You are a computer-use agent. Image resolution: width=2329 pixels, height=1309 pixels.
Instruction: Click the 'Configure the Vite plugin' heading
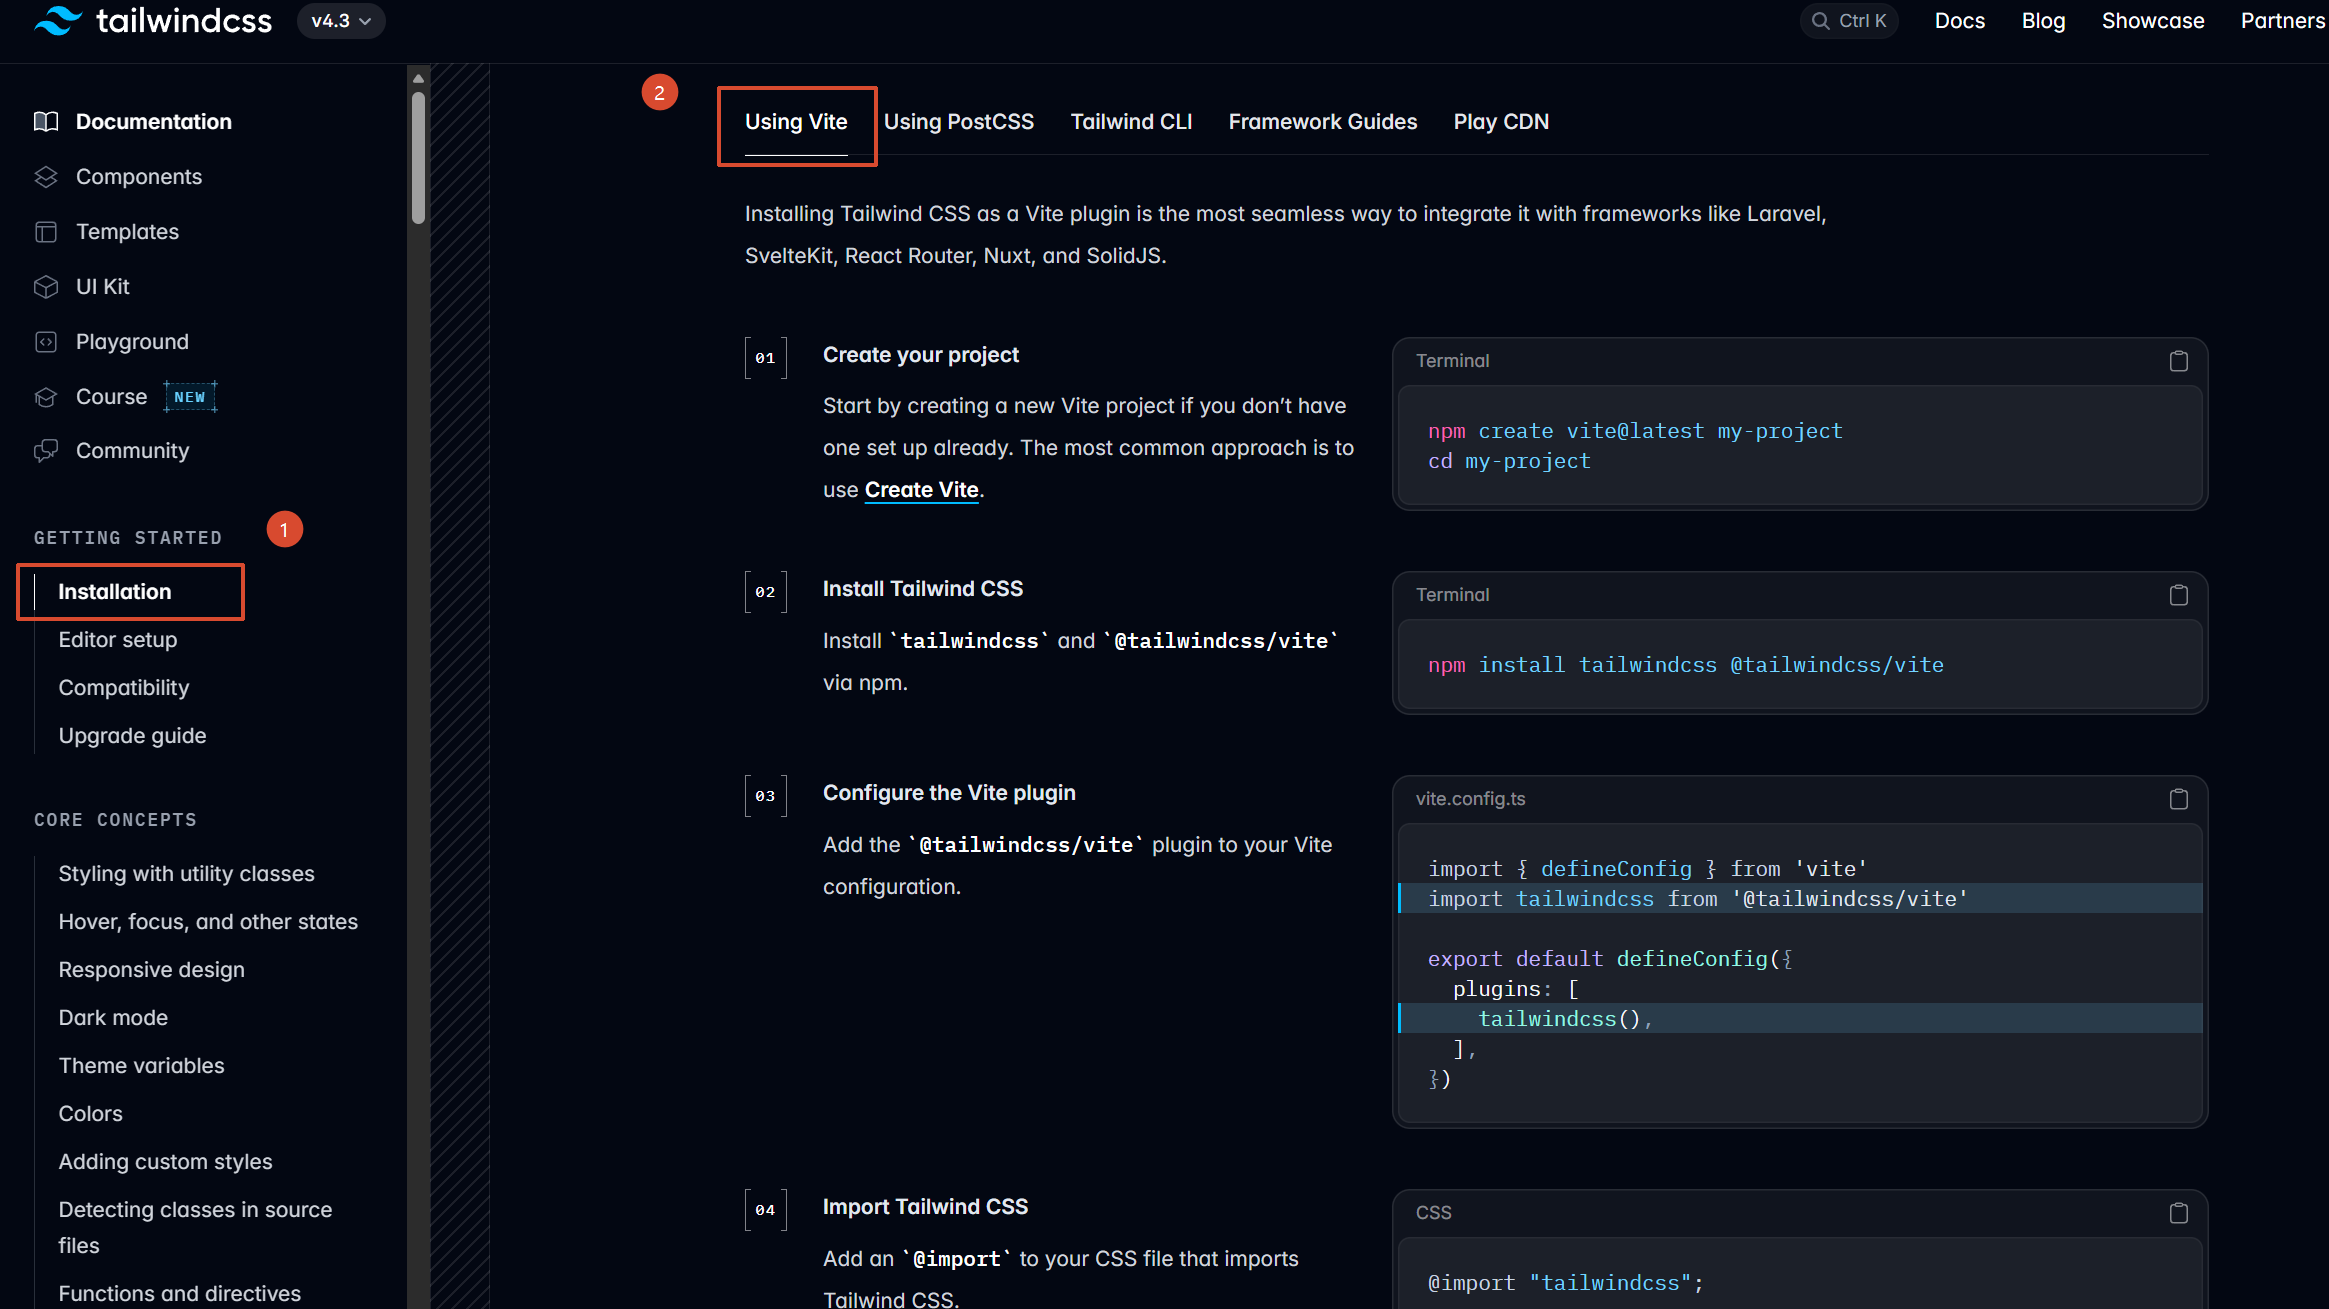click(x=949, y=793)
